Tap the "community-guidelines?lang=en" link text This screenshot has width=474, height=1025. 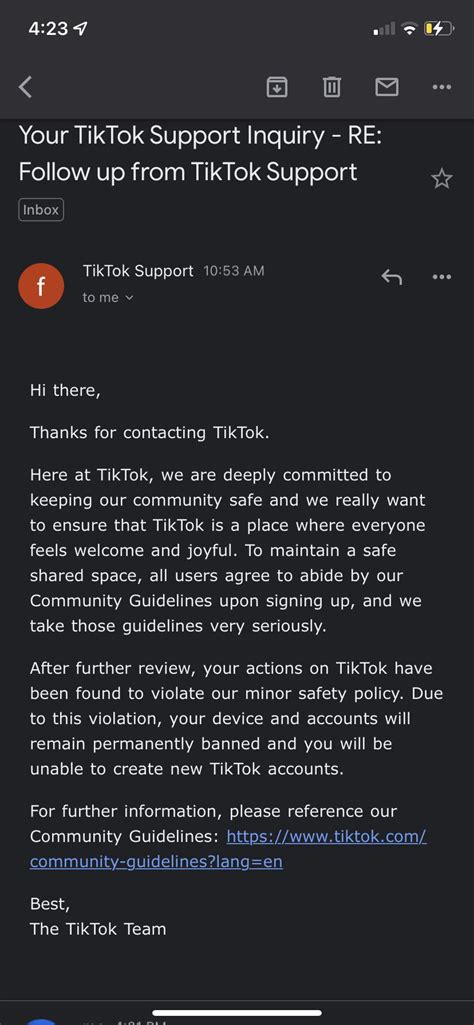point(156,862)
